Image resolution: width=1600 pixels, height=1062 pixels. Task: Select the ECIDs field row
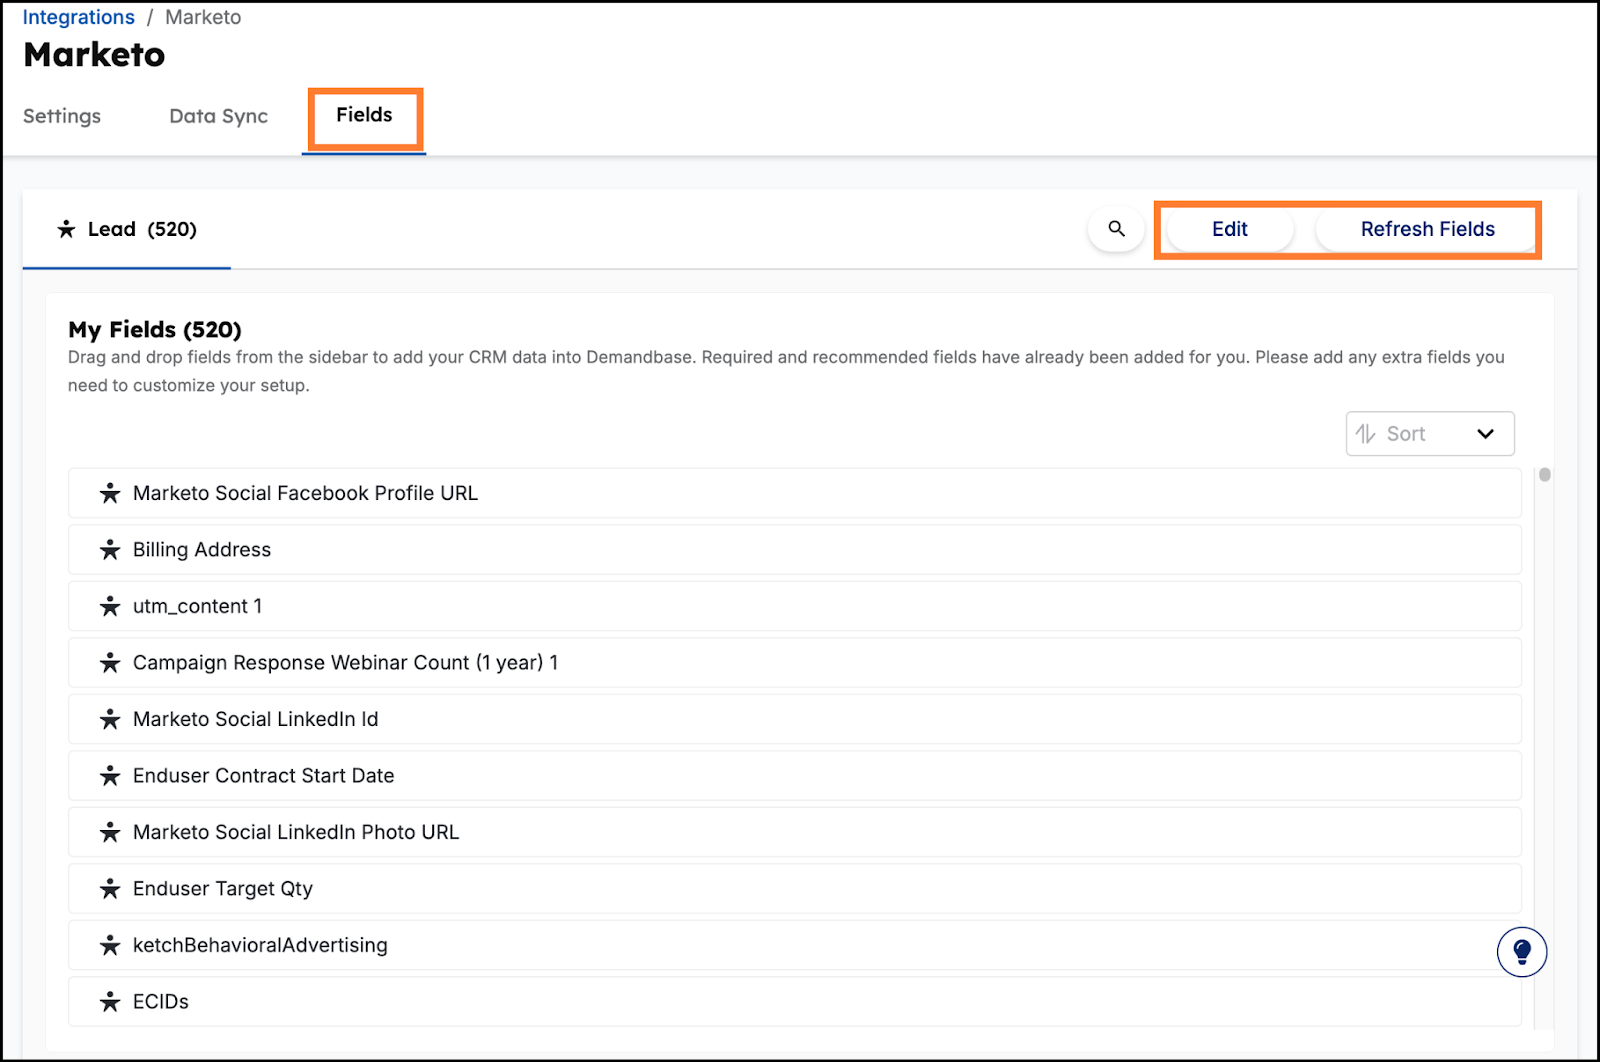pos(795,1002)
